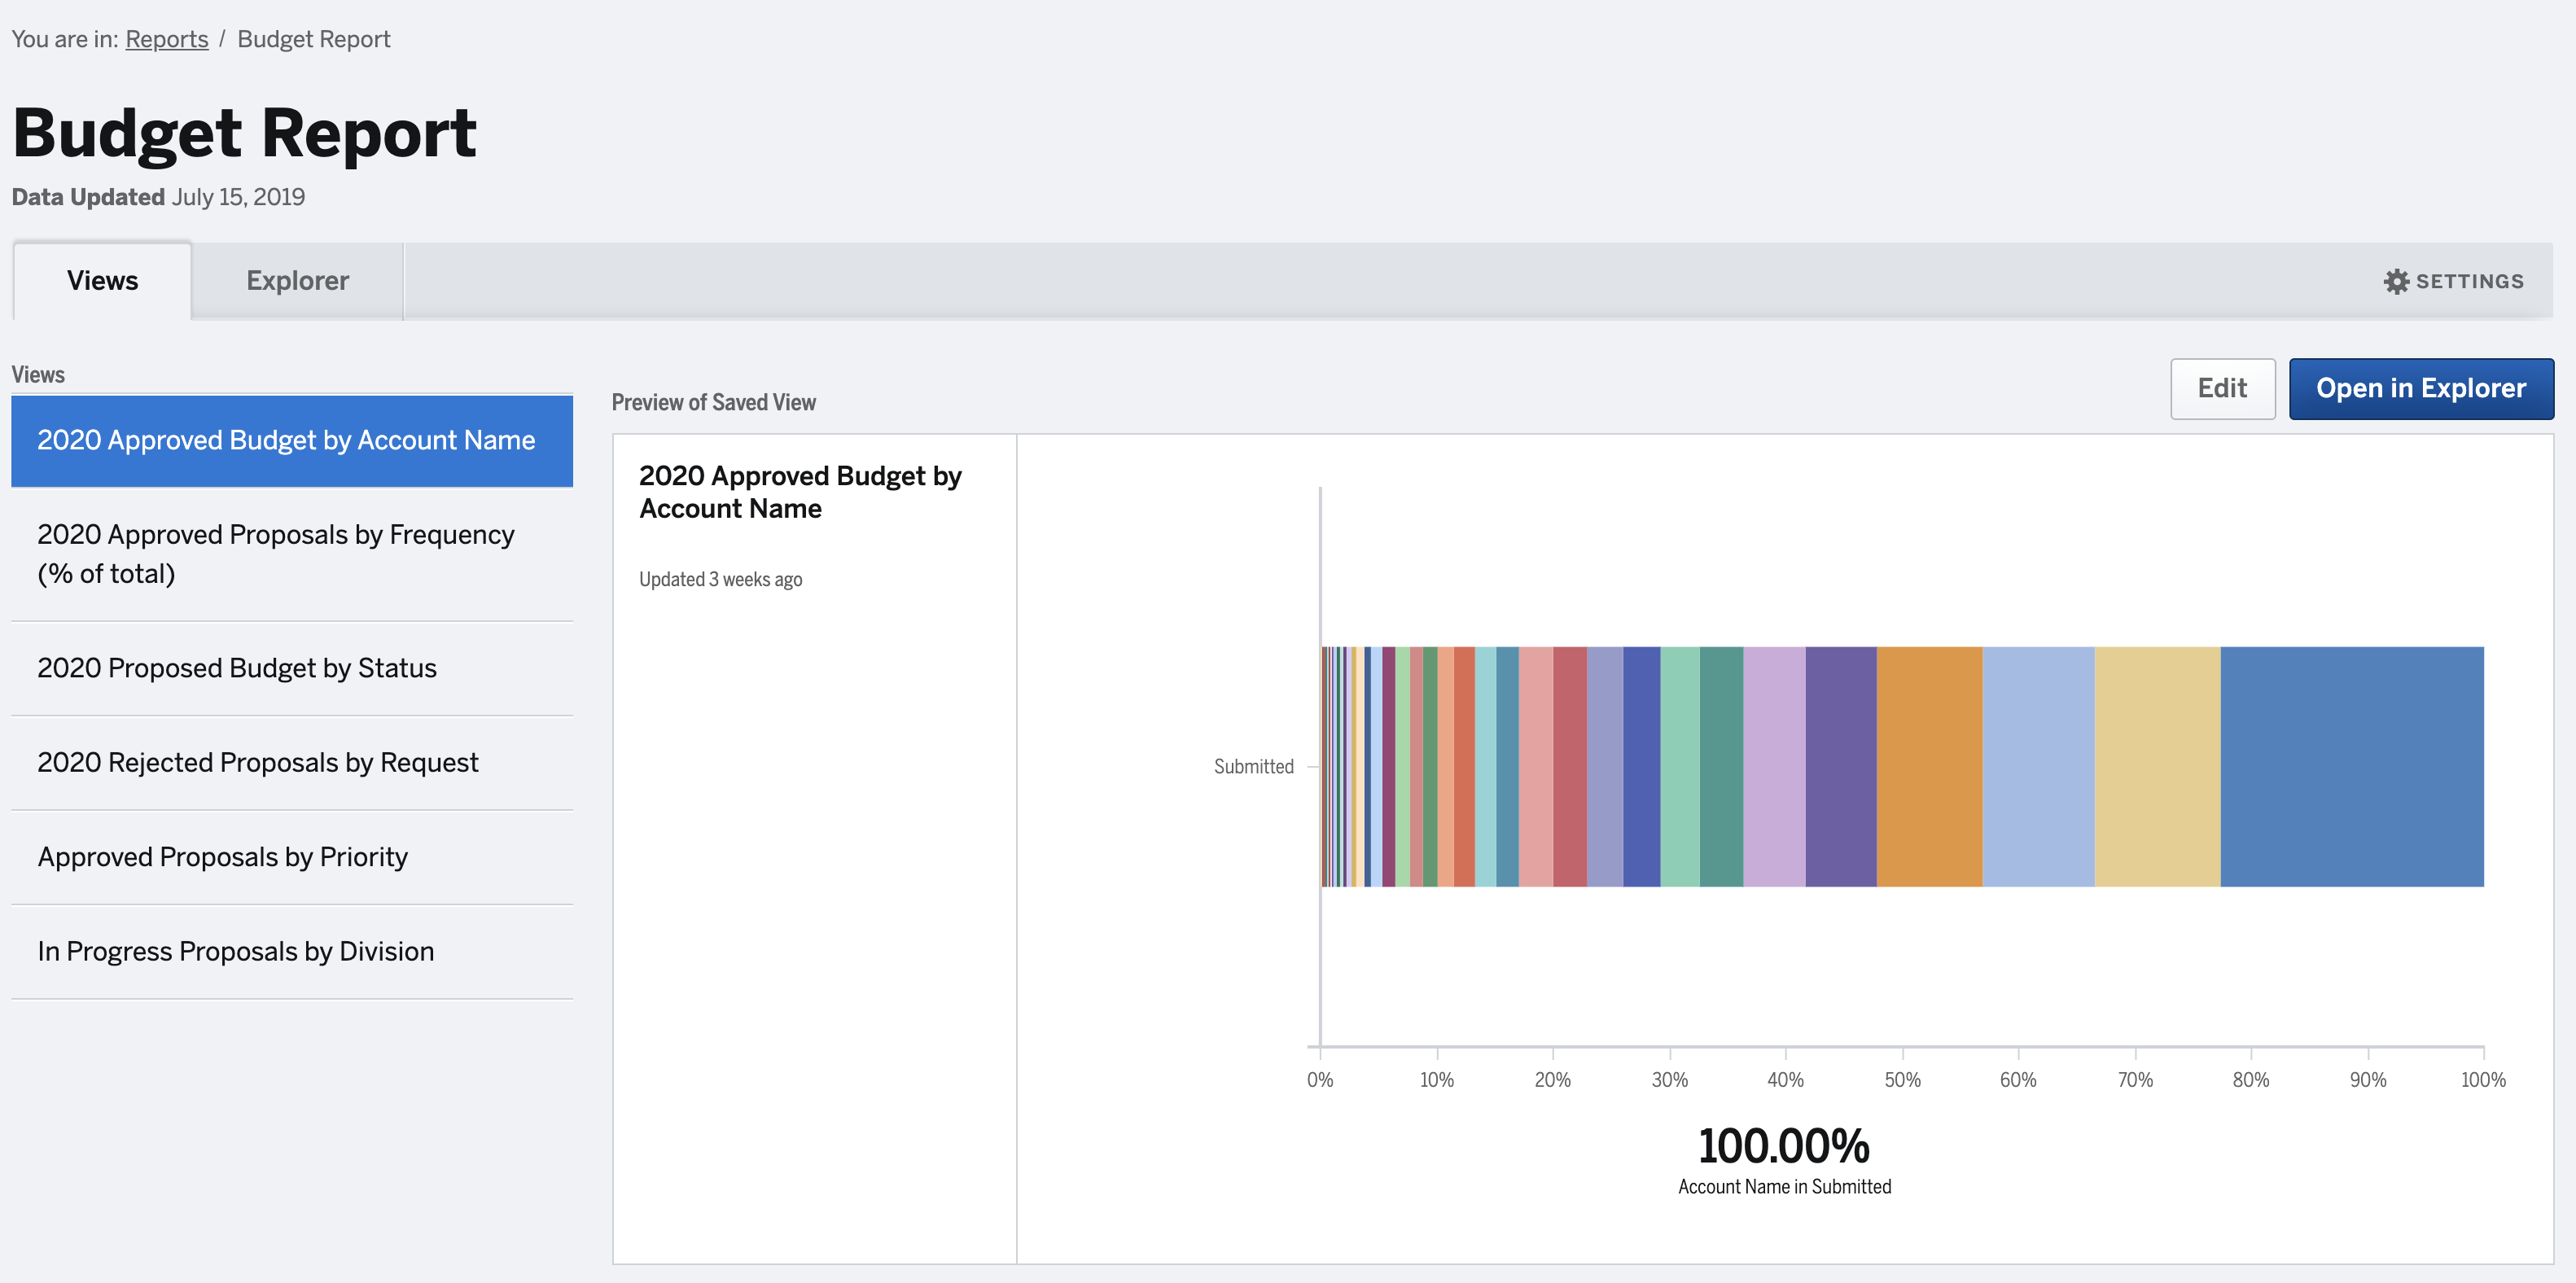Image resolution: width=2576 pixels, height=1283 pixels.
Task: Select the Views tab
Action: (x=102, y=281)
